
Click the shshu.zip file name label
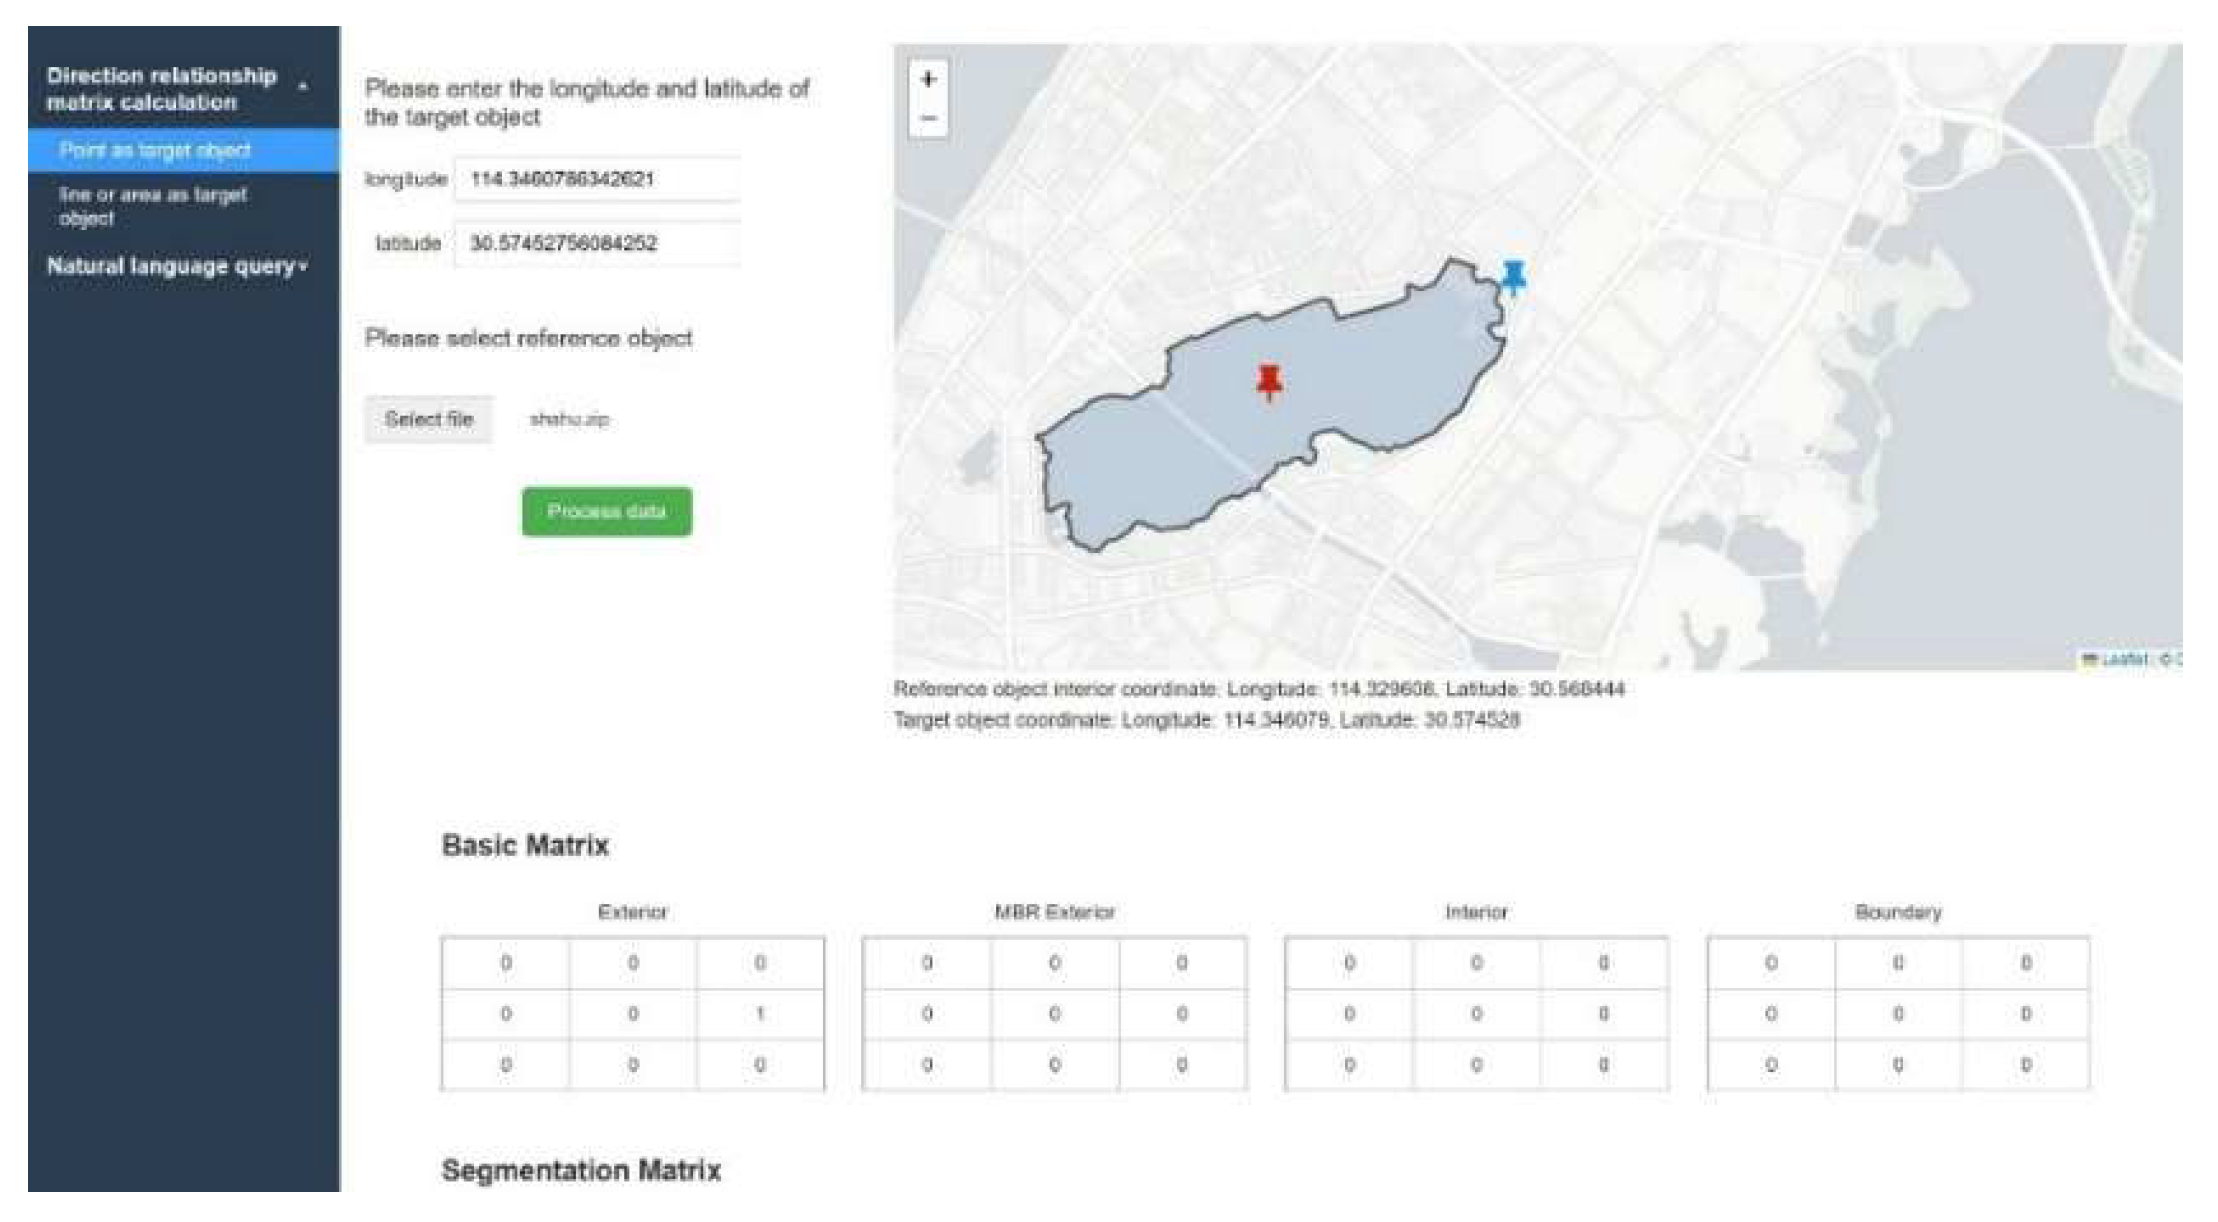tap(569, 419)
